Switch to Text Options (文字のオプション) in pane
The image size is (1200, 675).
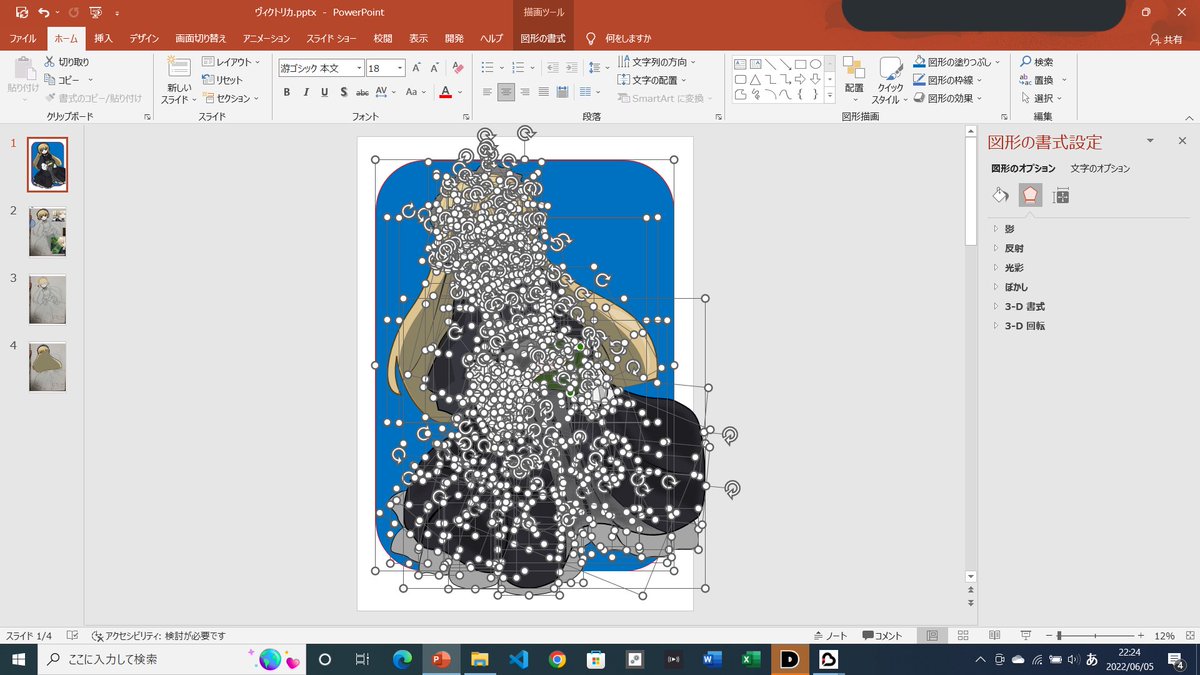pos(1100,169)
